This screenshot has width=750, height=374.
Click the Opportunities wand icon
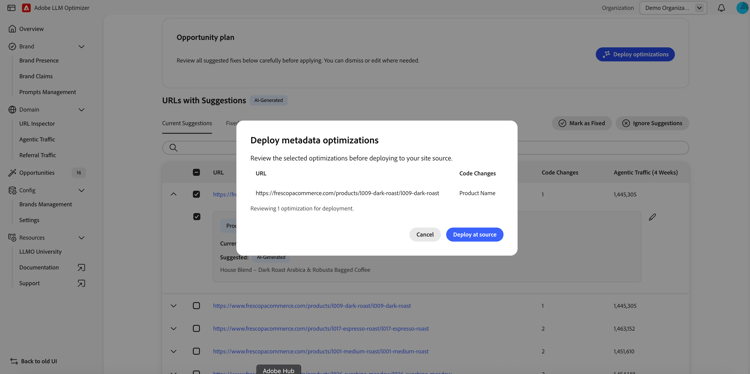12,173
